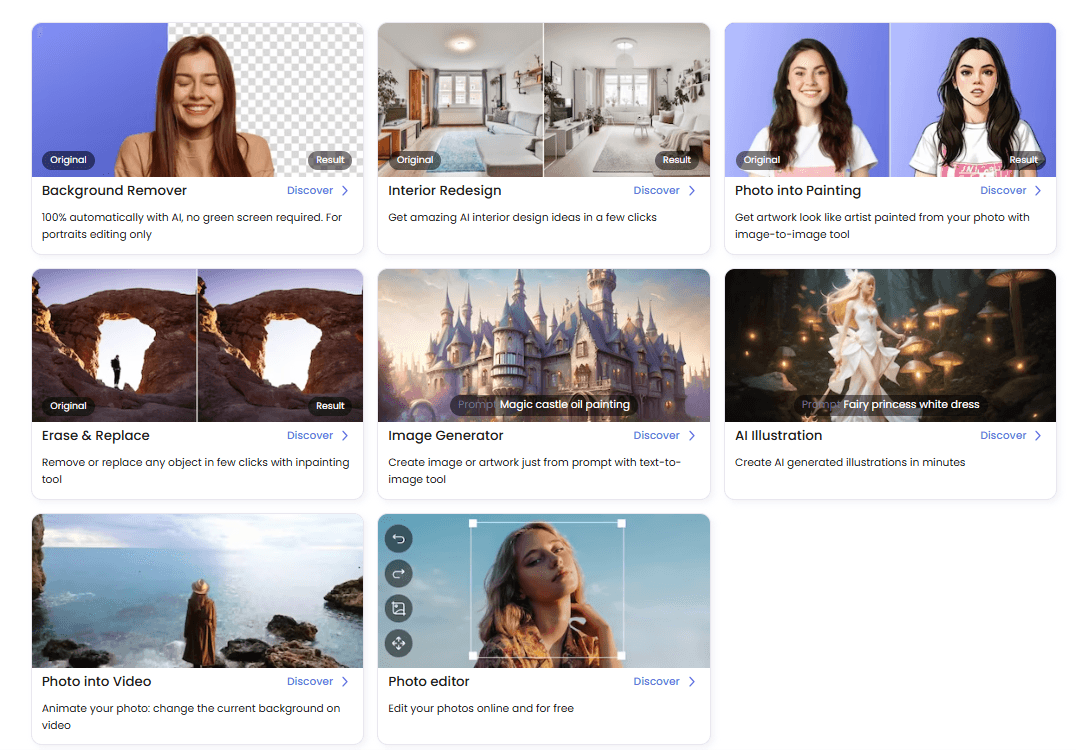Click the chevron arrow beside Photo into Video Discover
This screenshot has height=750, width=1076.
(x=345, y=681)
